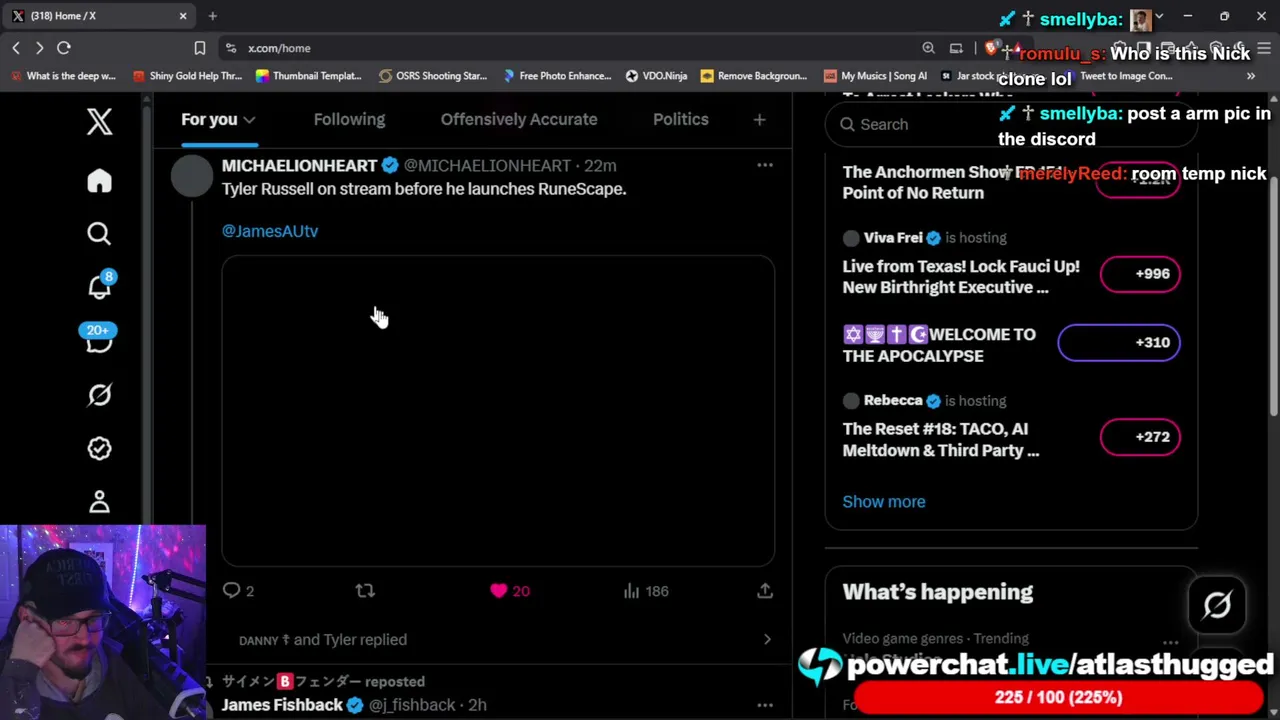Open the embedded media in MICHAELIONHEART post
The width and height of the screenshot is (1280, 720).
point(498,411)
